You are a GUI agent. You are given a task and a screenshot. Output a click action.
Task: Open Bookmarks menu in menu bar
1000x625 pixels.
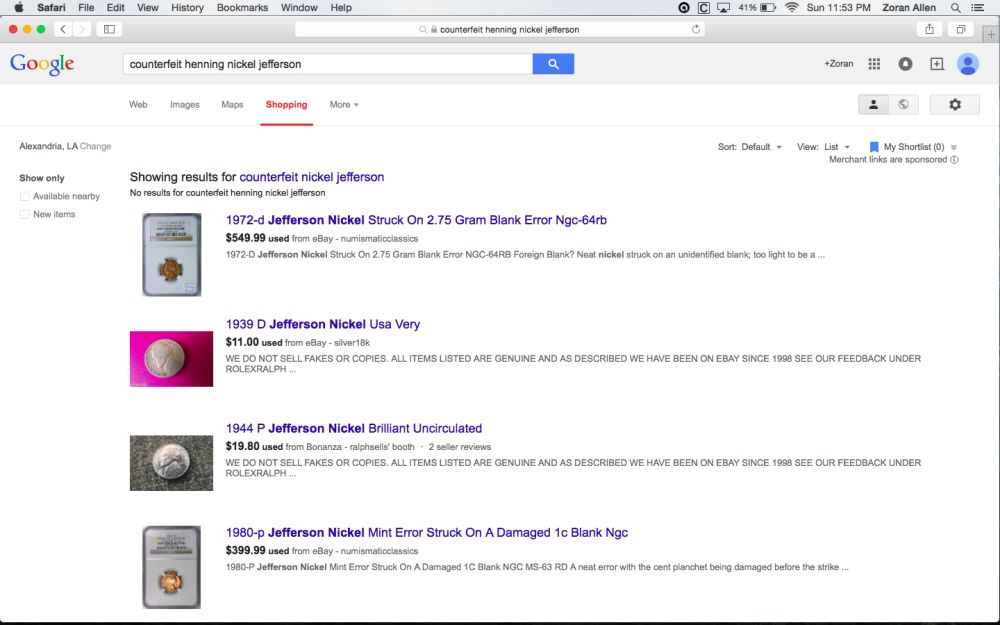click(242, 8)
